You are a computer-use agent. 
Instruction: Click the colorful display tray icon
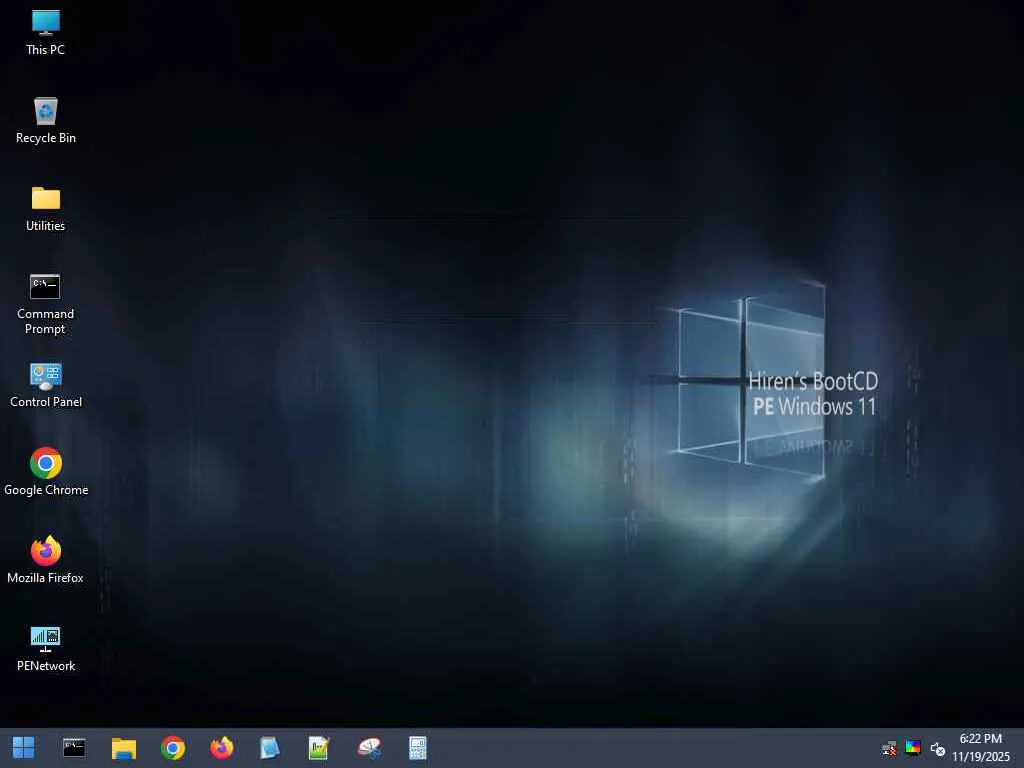913,748
